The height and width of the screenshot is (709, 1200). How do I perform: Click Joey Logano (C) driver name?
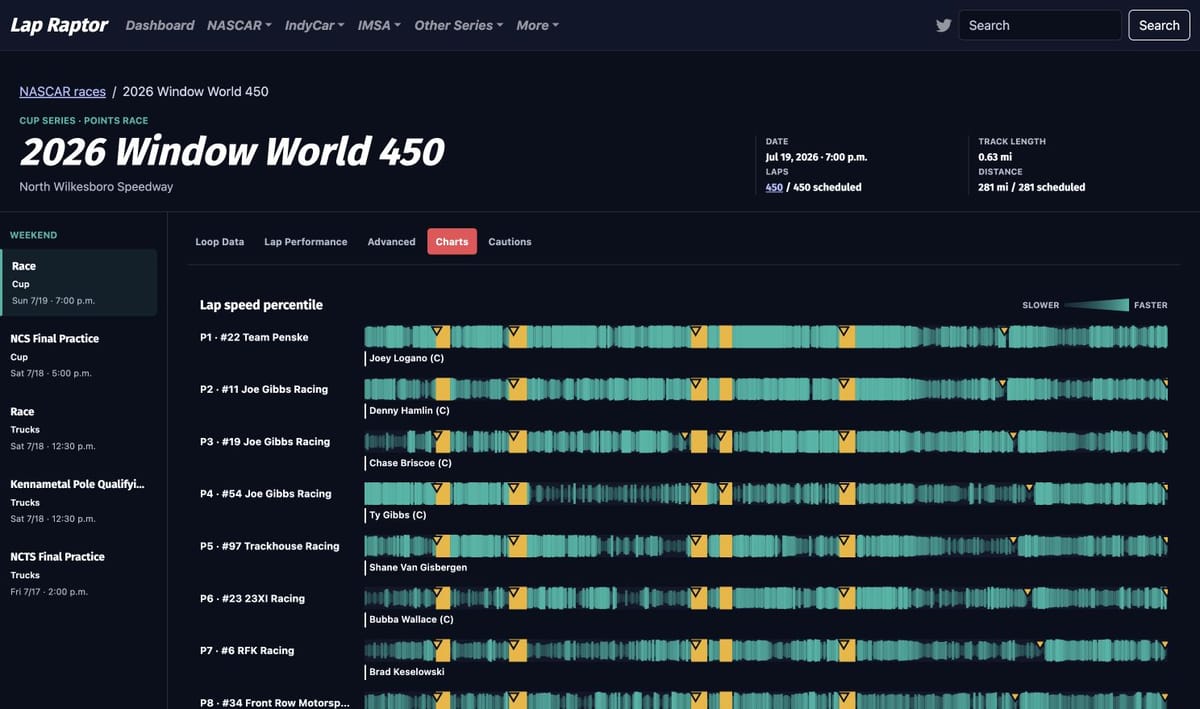click(407, 358)
